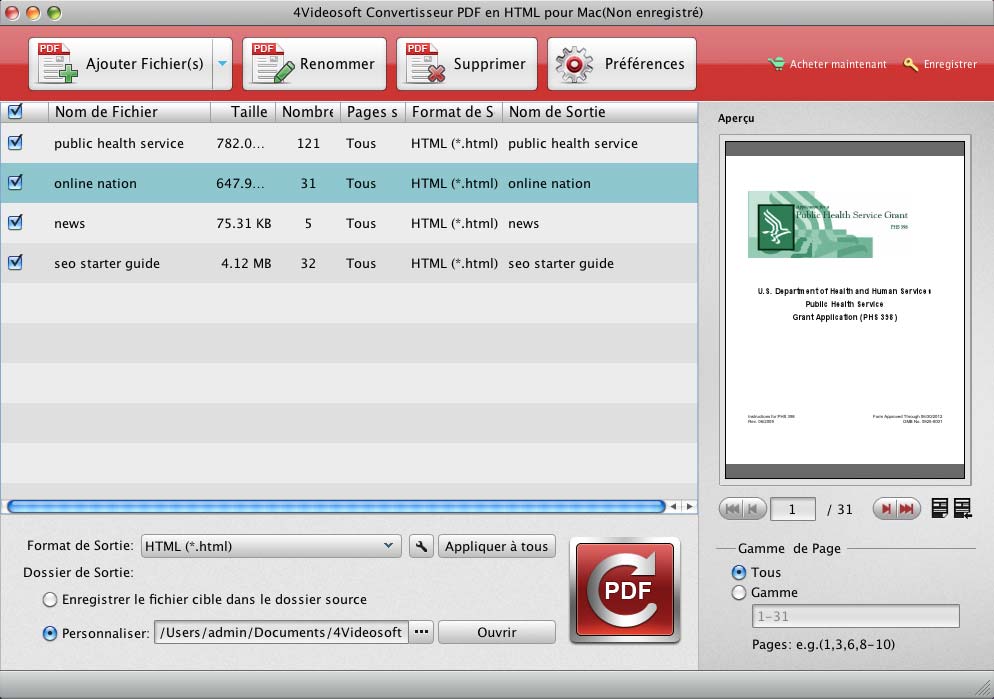
Task: Open Préférences with the gear icon
Action: point(622,64)
